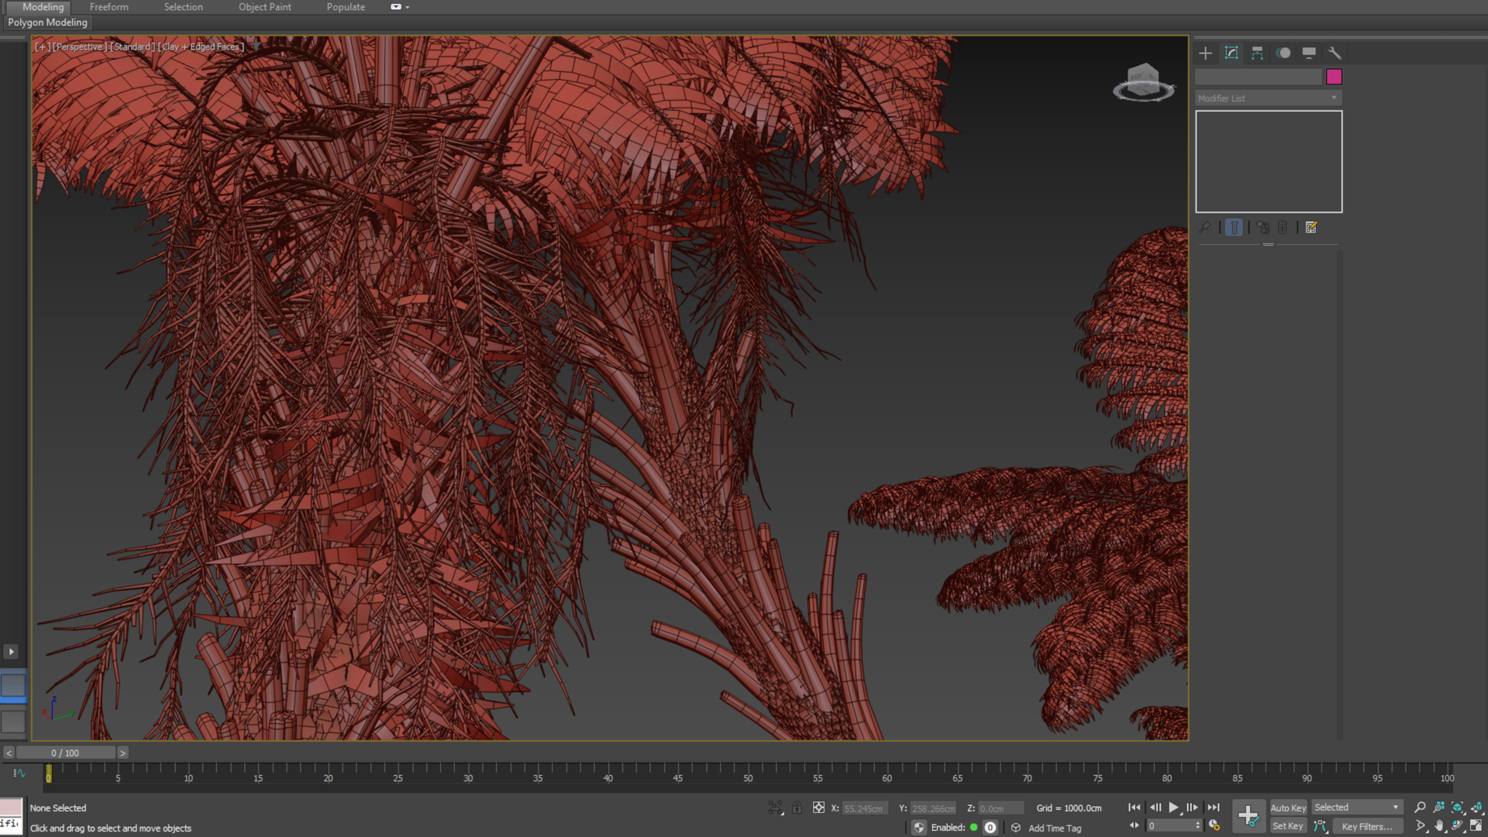This screenshot has height=837, width=1488.
Task: Switch to the Freeform ribbon tab
Action: click(x=109, y=7)
